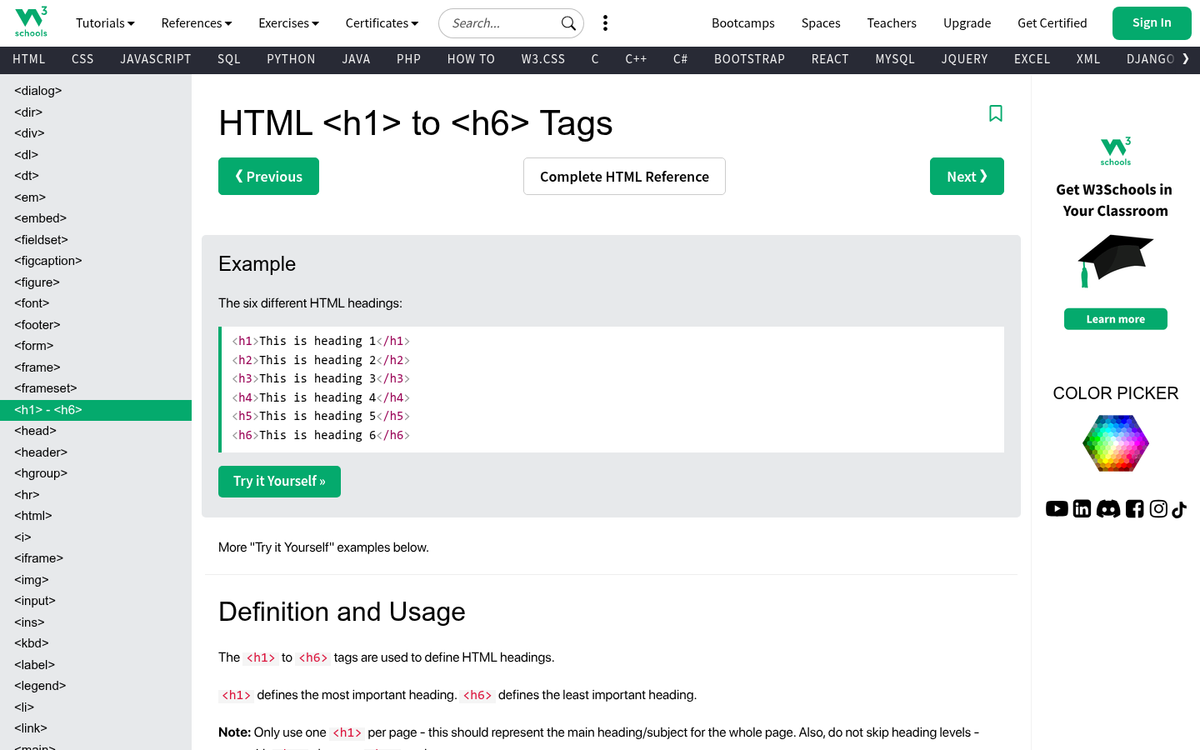Click the LinkedIn icon

1082,509
